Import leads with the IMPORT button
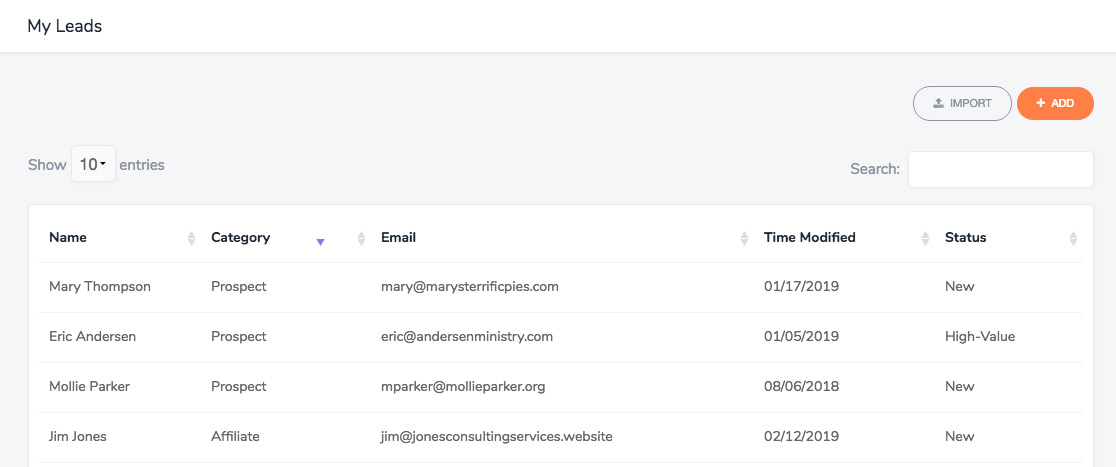This screenshot has height=467, width=1116. click(962, 103)
